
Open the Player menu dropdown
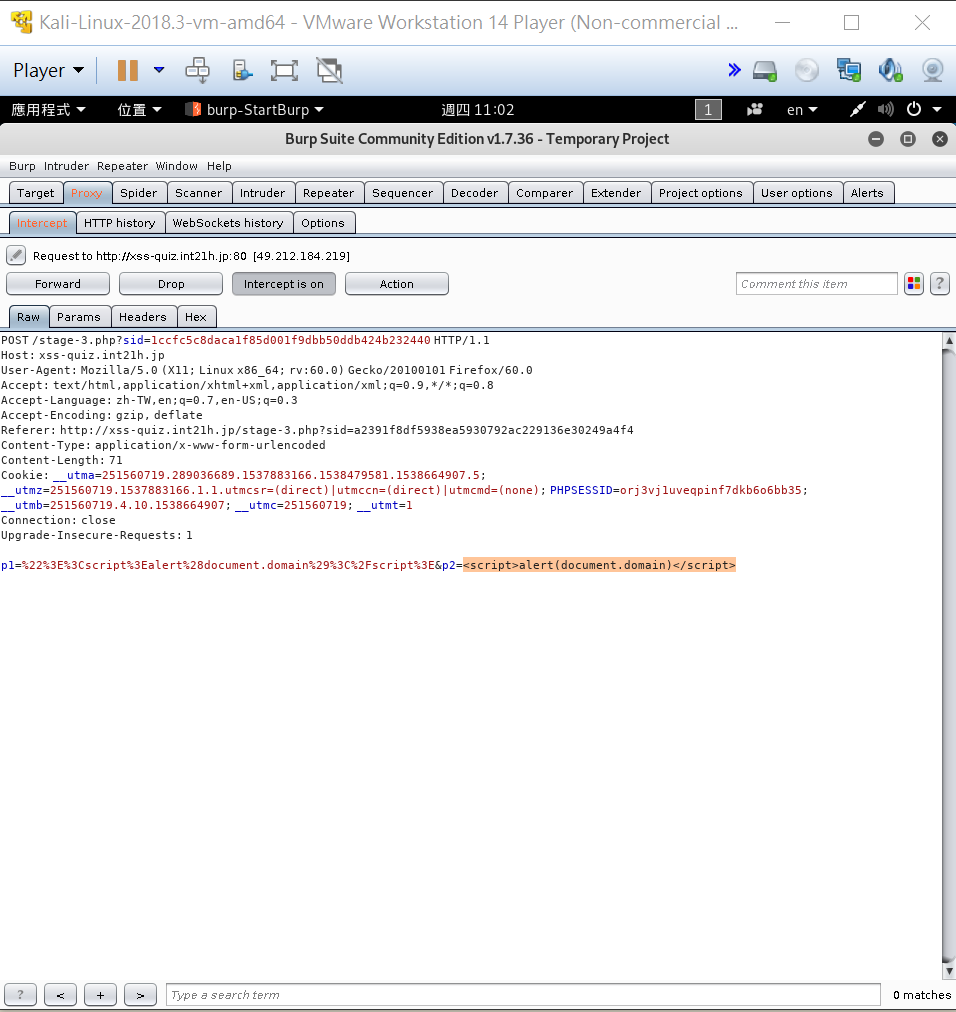[48, 70]
